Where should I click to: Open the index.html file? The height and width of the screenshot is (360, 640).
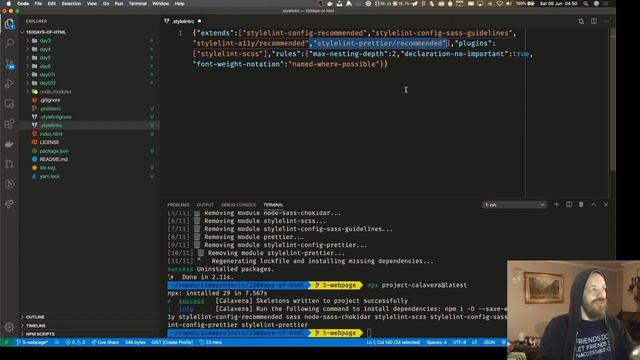point(51,134)
